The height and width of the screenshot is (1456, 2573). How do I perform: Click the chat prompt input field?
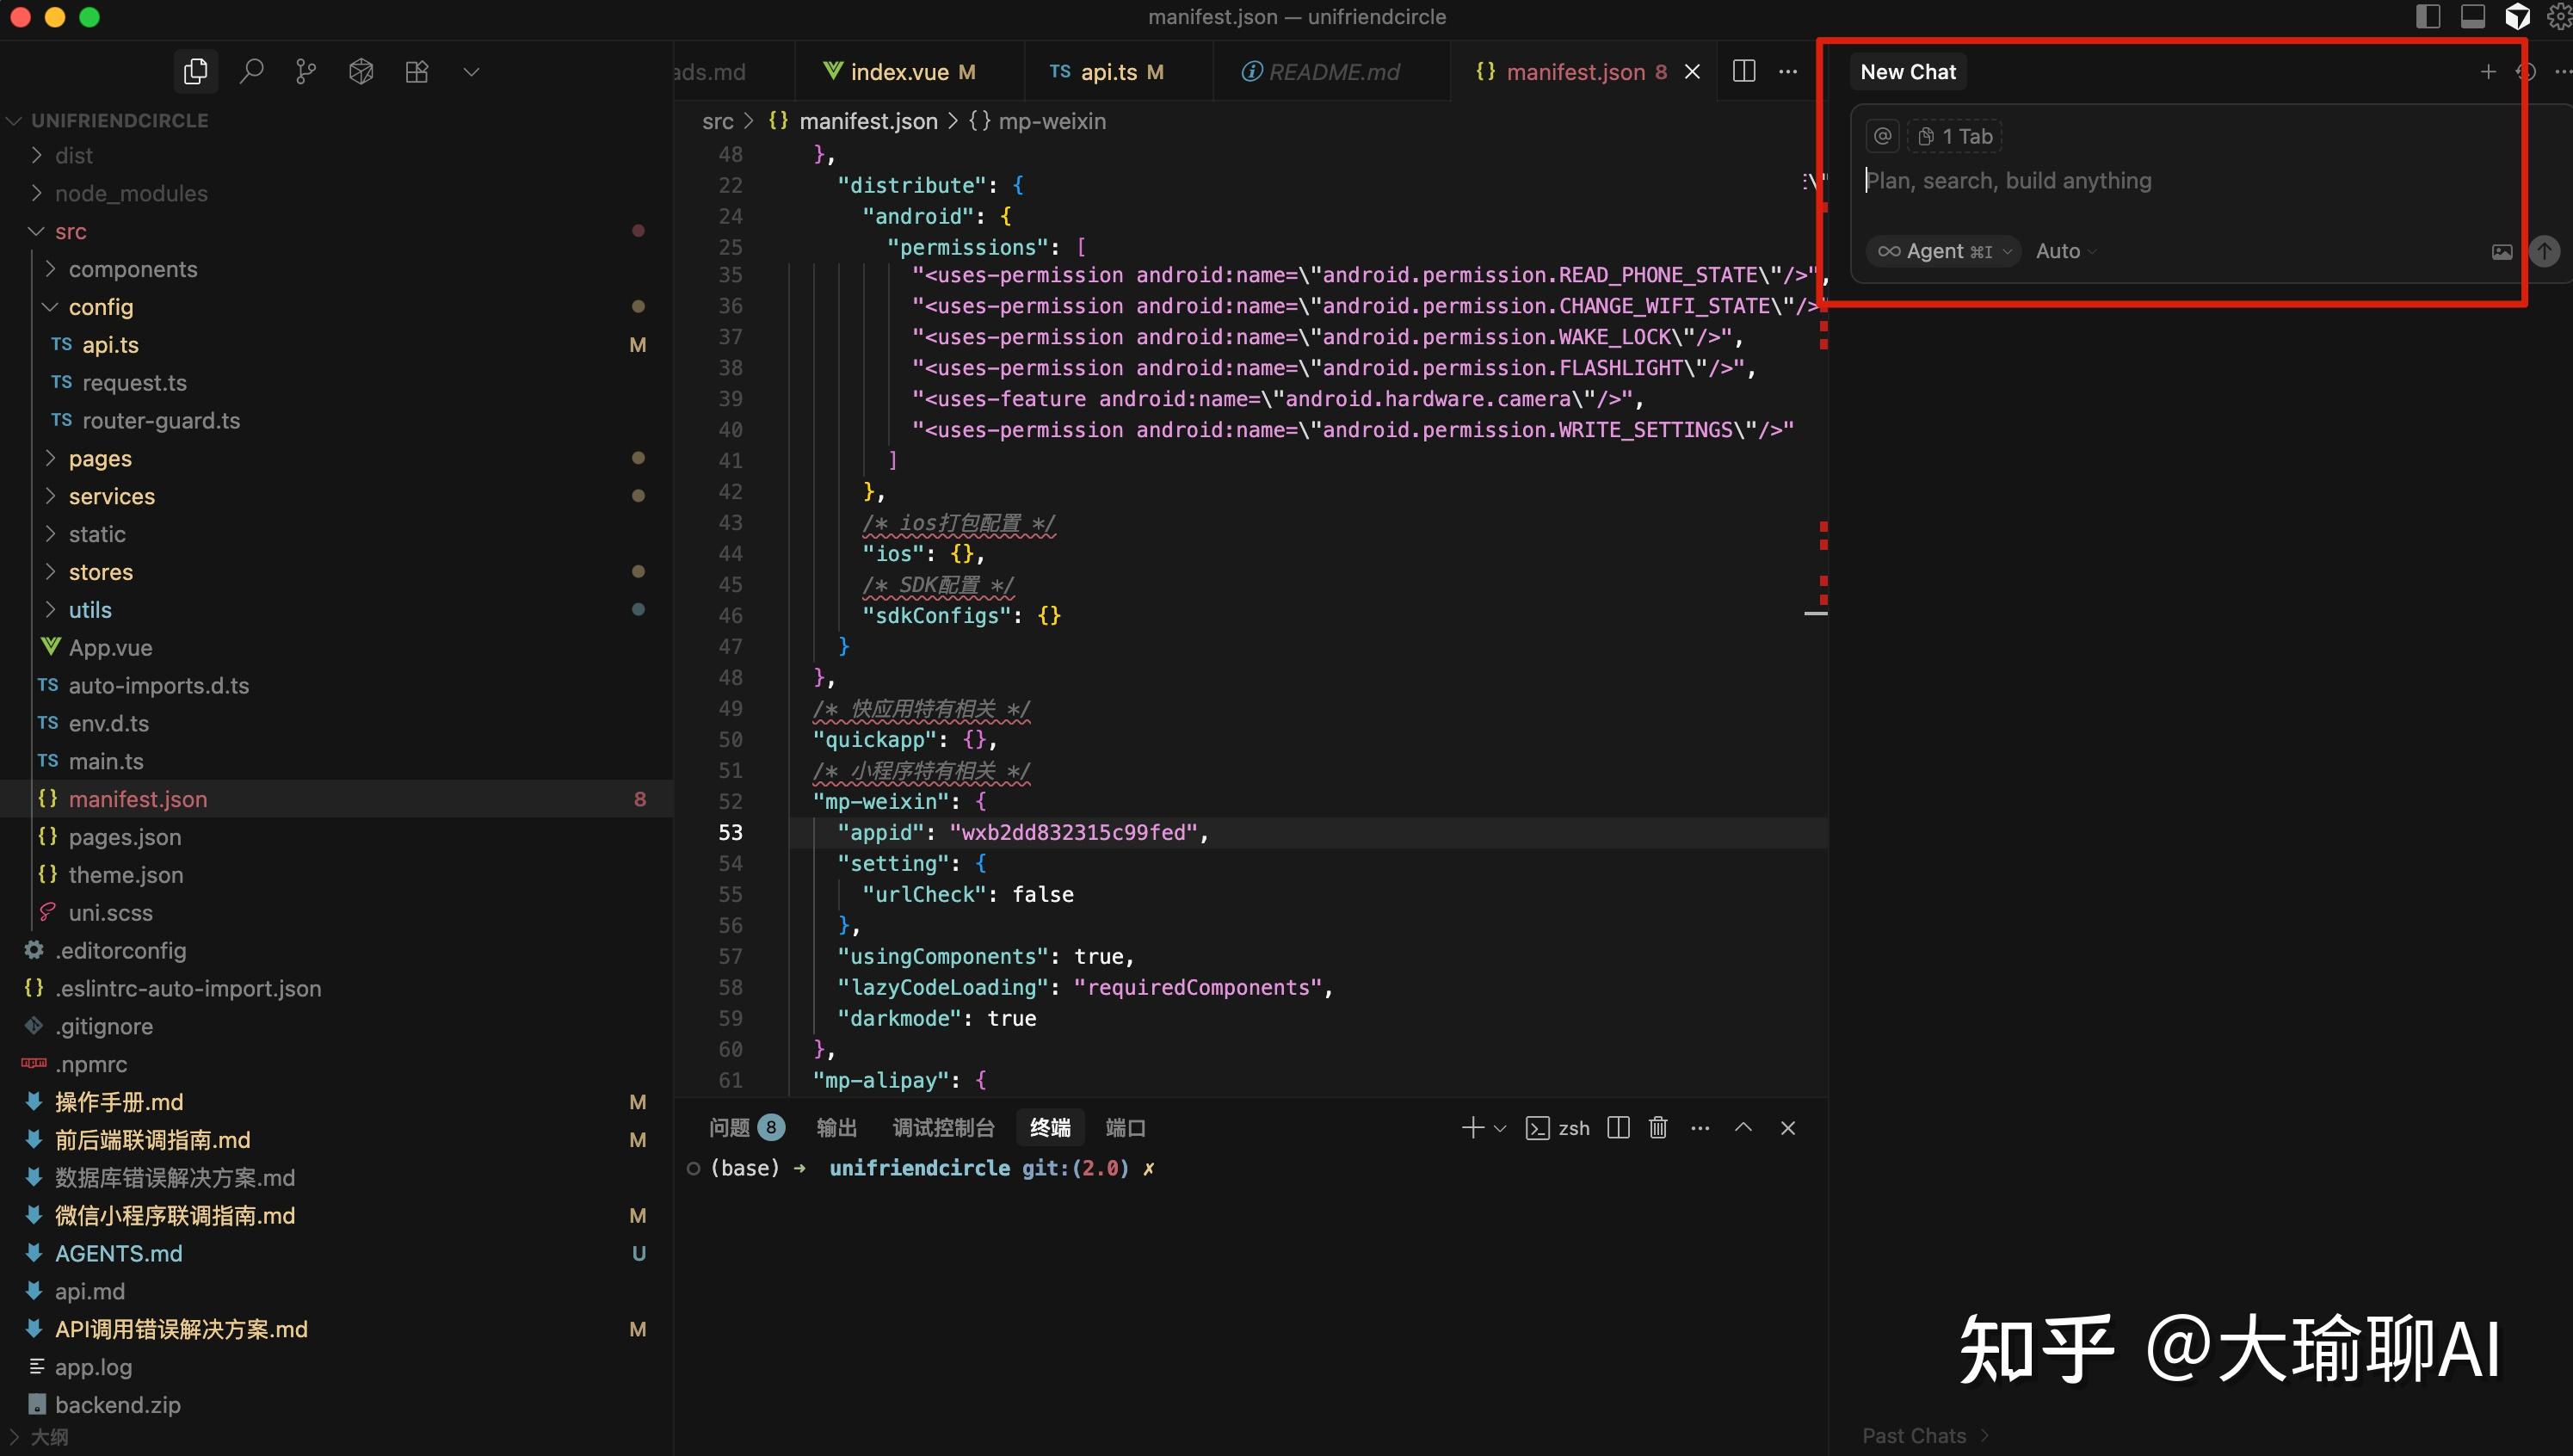2180,181
